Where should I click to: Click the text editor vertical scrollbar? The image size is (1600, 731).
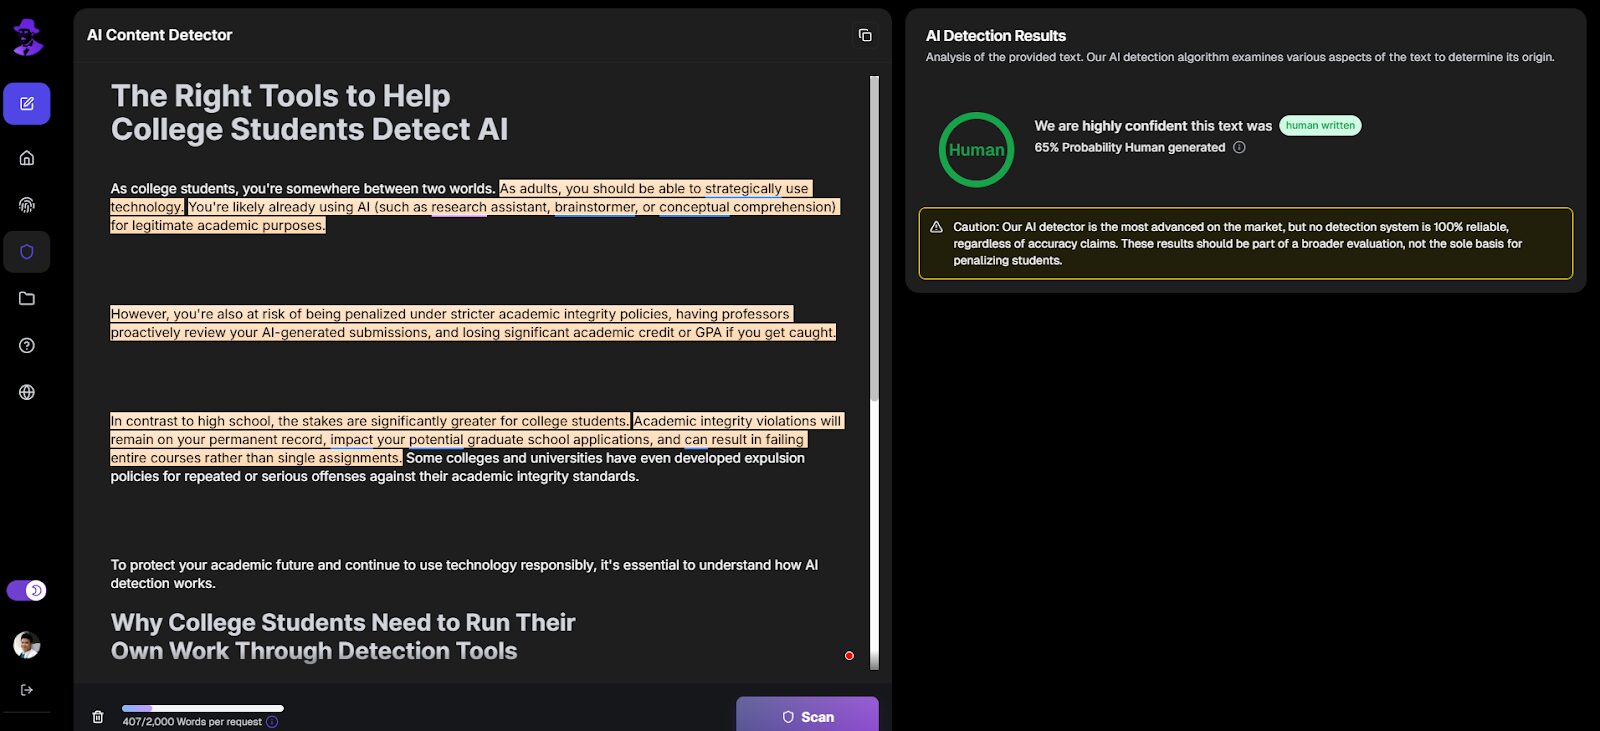point(874,240)
